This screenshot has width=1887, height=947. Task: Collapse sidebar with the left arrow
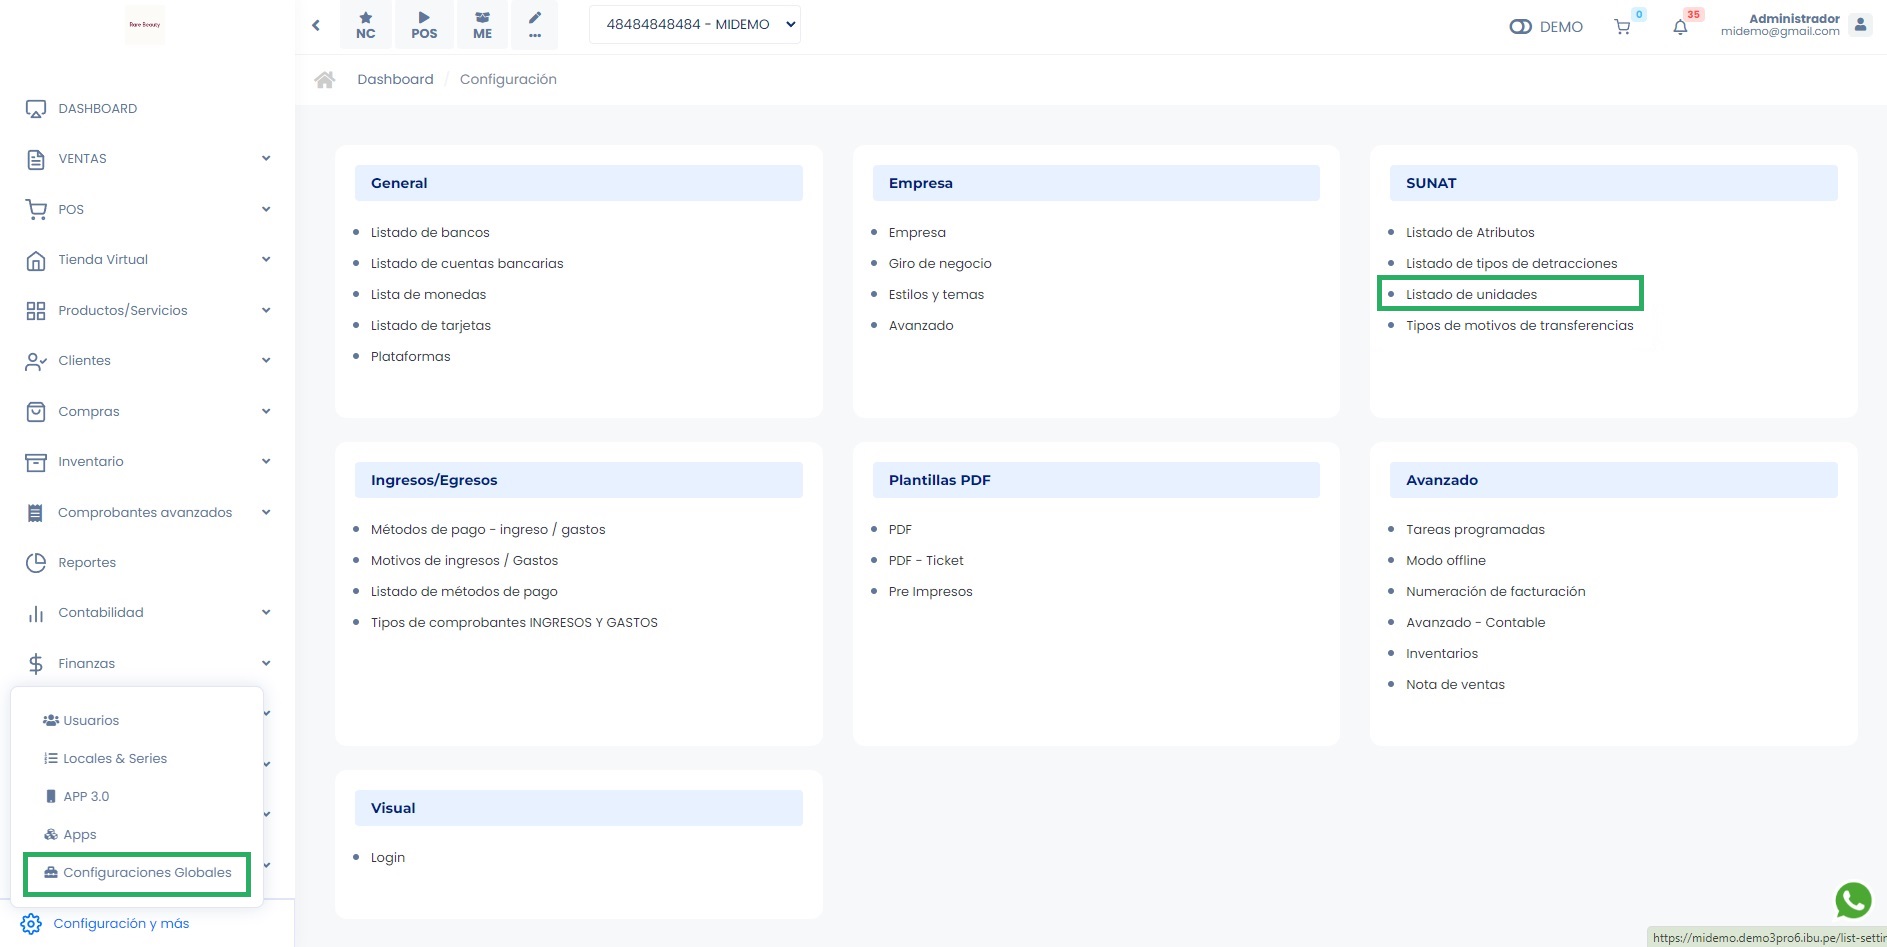coord(316,25)
